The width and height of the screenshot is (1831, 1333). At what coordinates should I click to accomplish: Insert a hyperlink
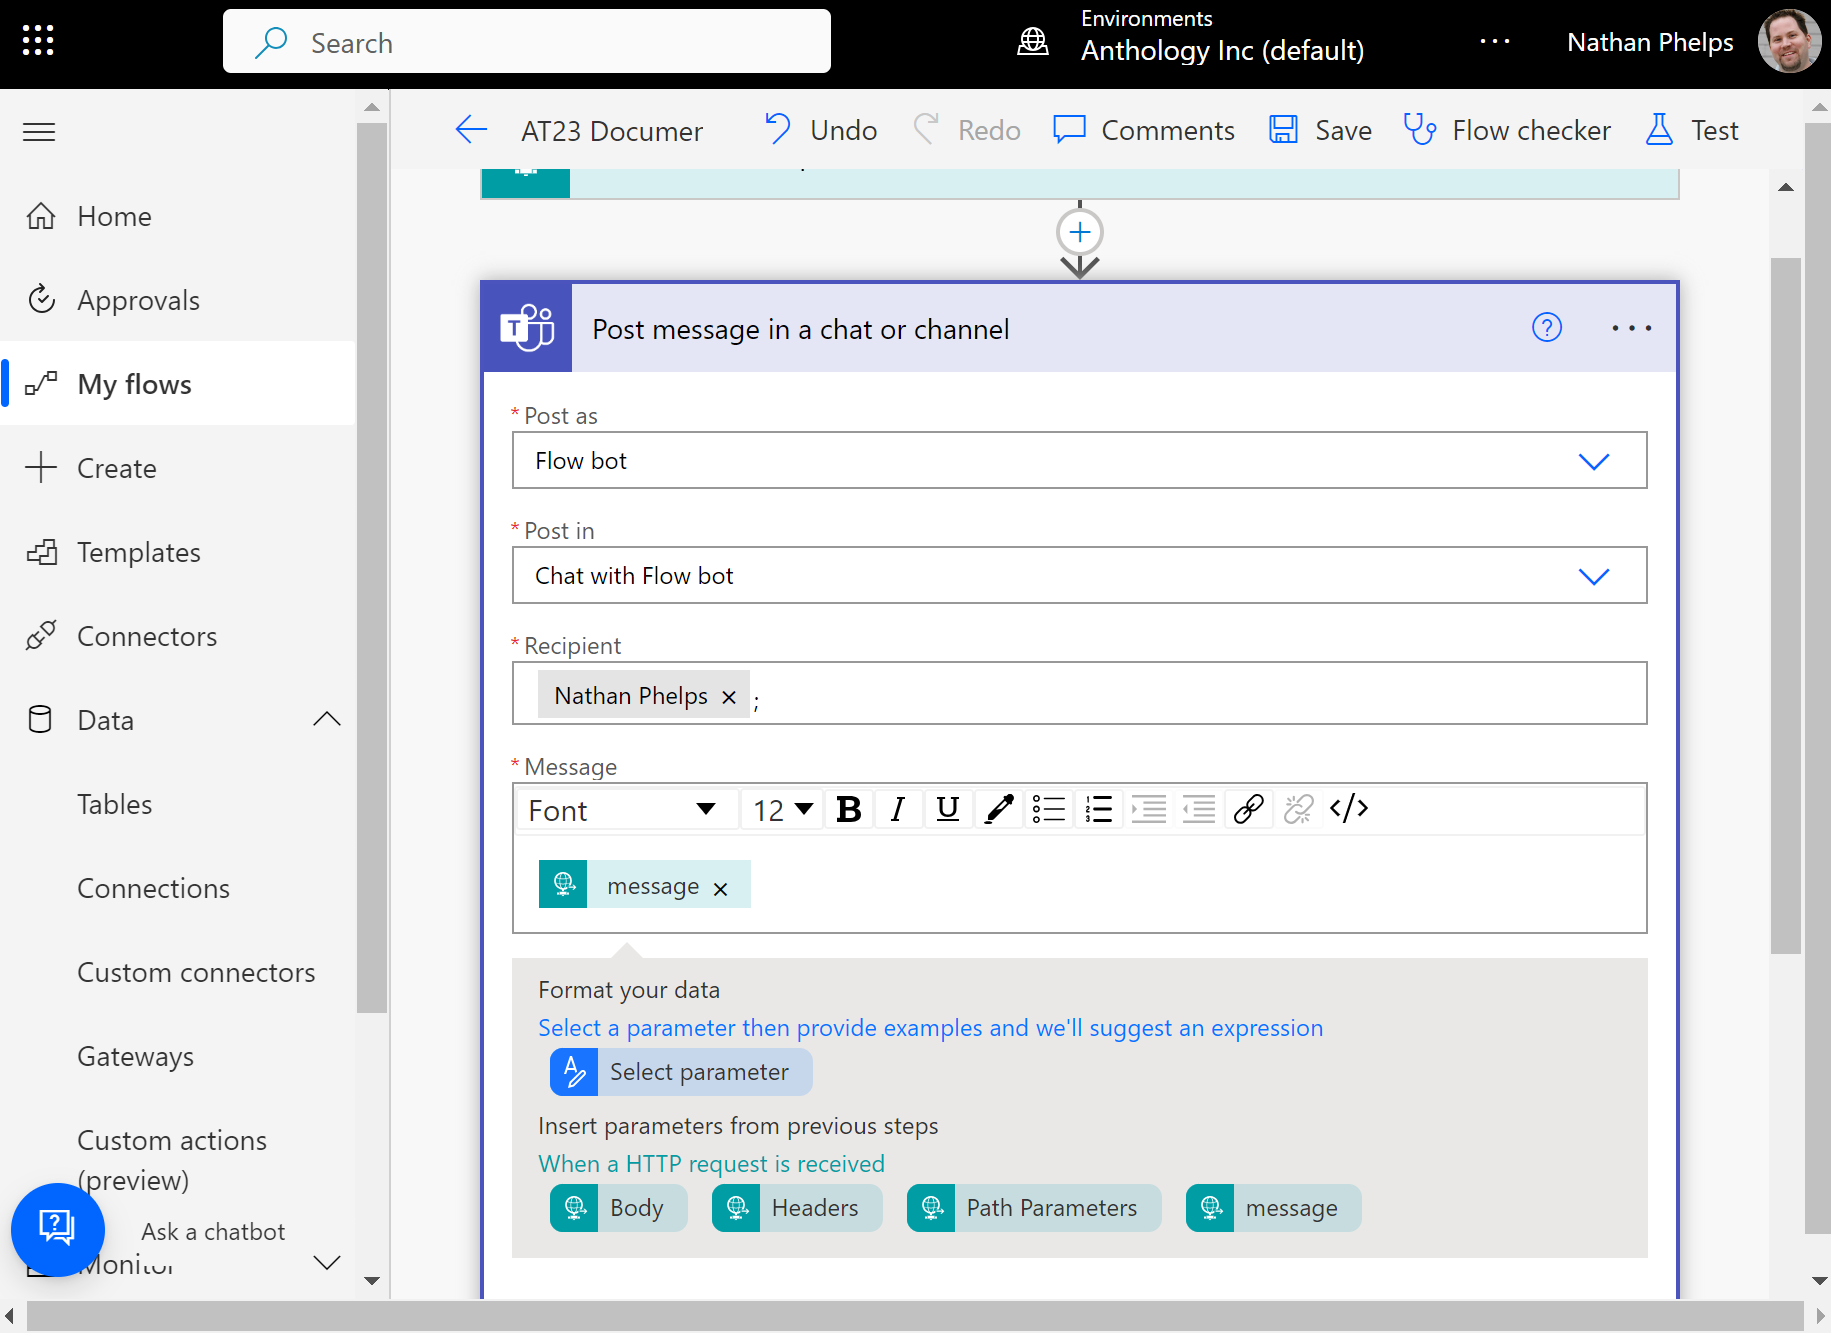pyautogui.click(x=1248, y=809)
